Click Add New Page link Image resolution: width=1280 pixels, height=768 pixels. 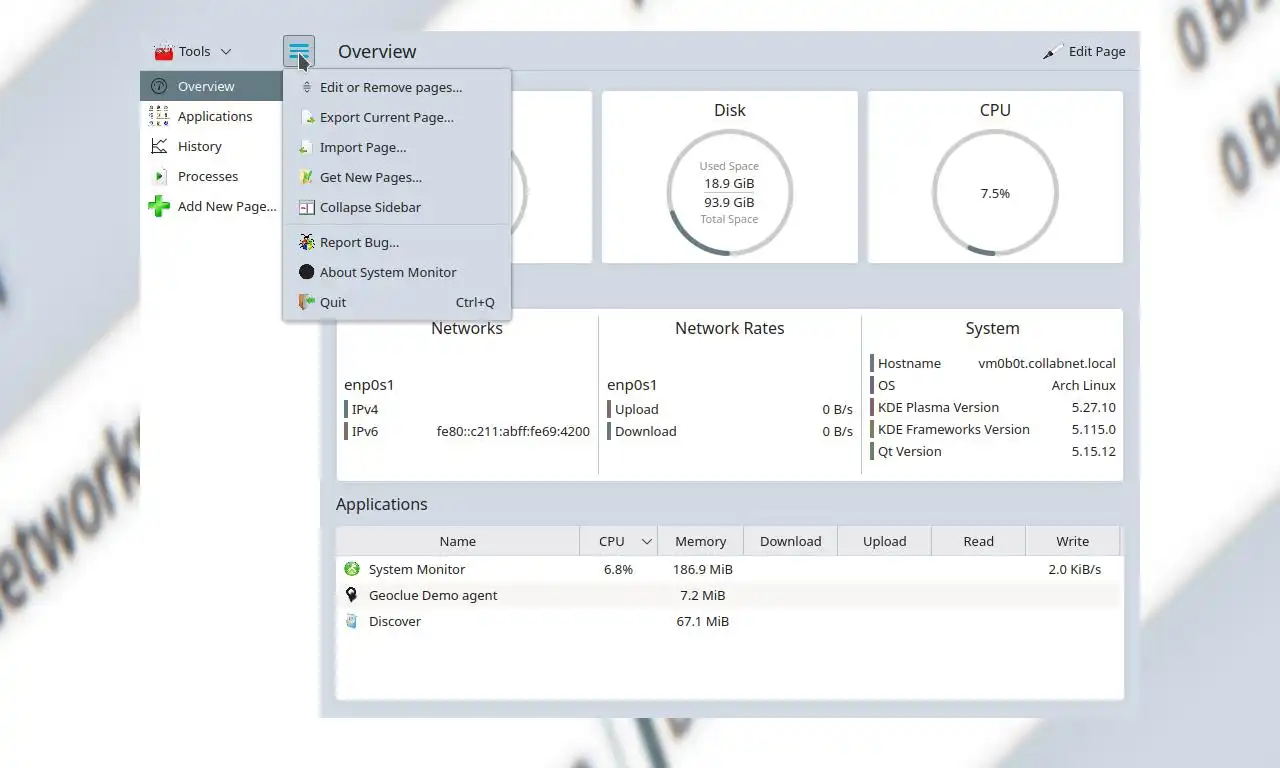click(227, 206)
